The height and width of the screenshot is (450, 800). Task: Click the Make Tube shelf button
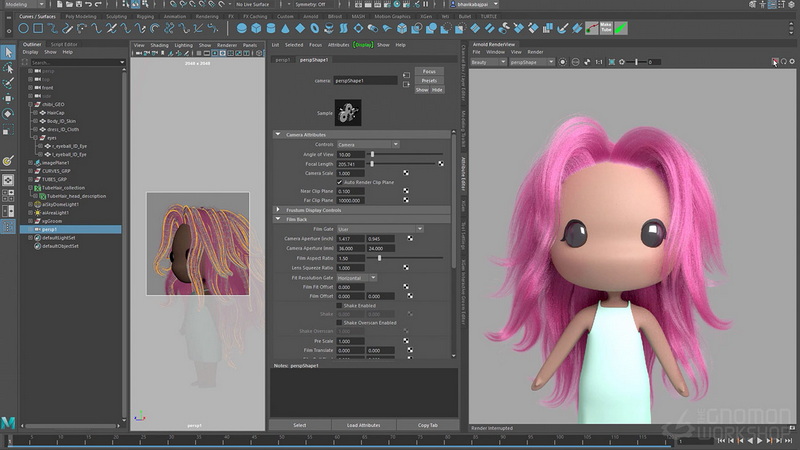(x=606, y=28)
